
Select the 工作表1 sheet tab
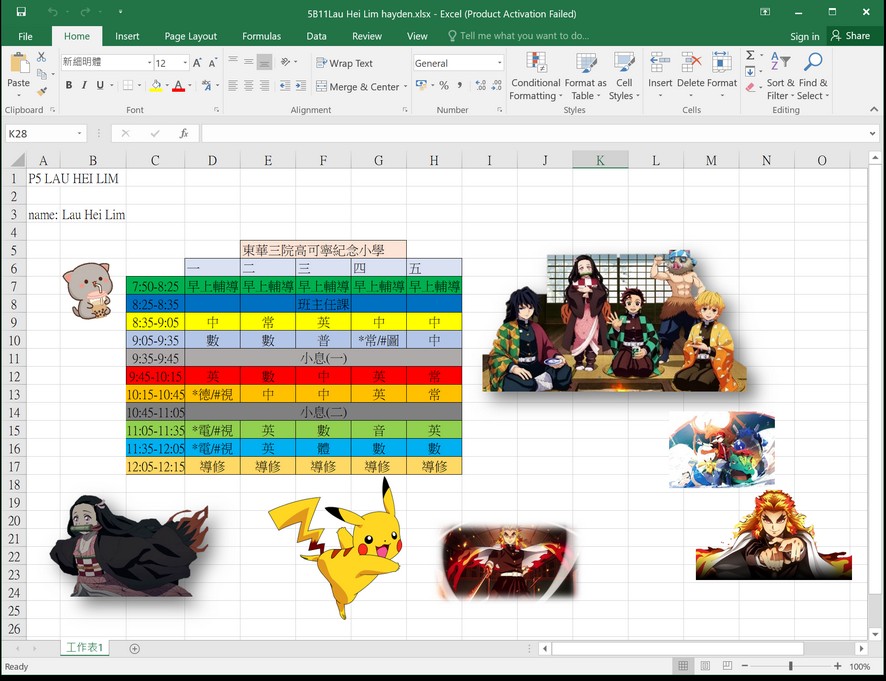(x=85, y=648)
